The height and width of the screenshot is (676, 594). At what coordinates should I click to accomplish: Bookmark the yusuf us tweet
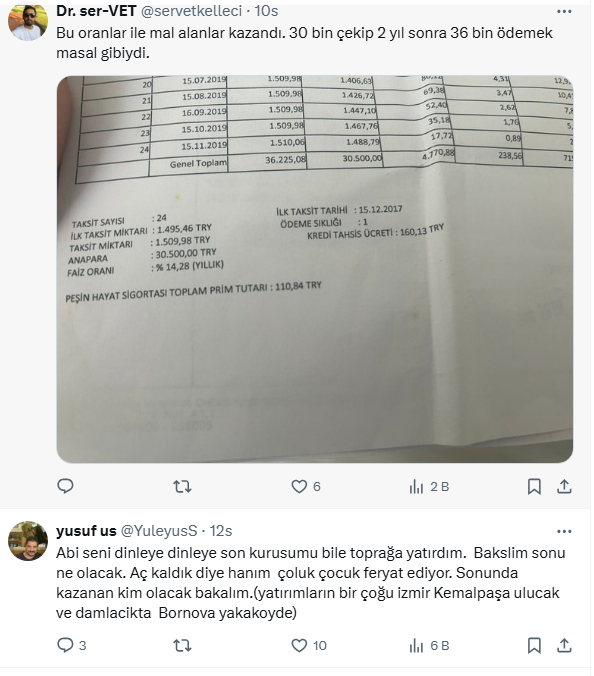(x=534, y=645)
